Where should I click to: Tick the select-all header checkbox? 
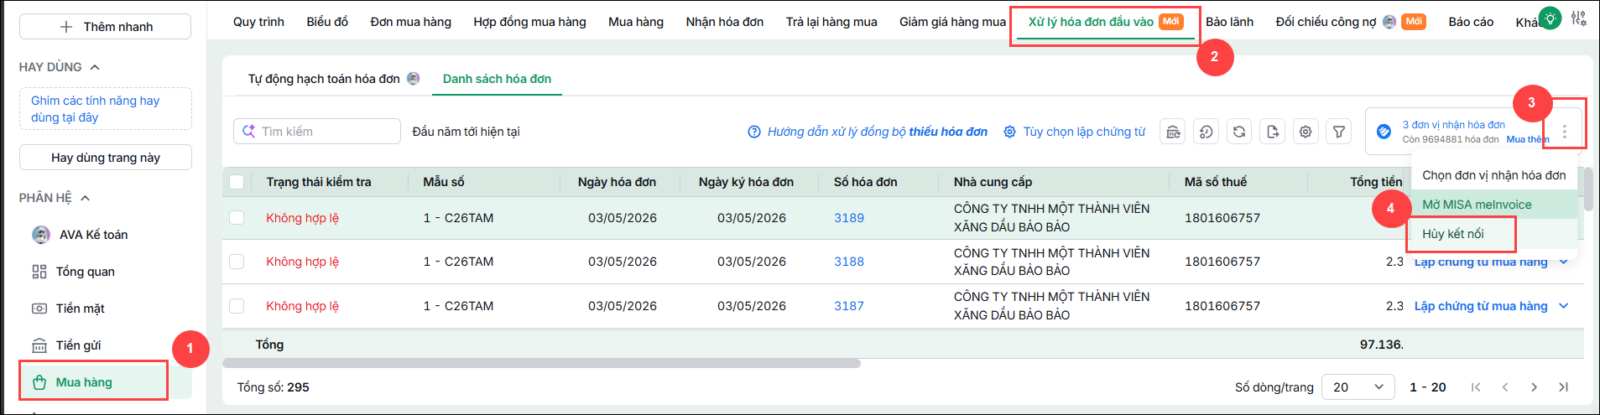(237, 182)
